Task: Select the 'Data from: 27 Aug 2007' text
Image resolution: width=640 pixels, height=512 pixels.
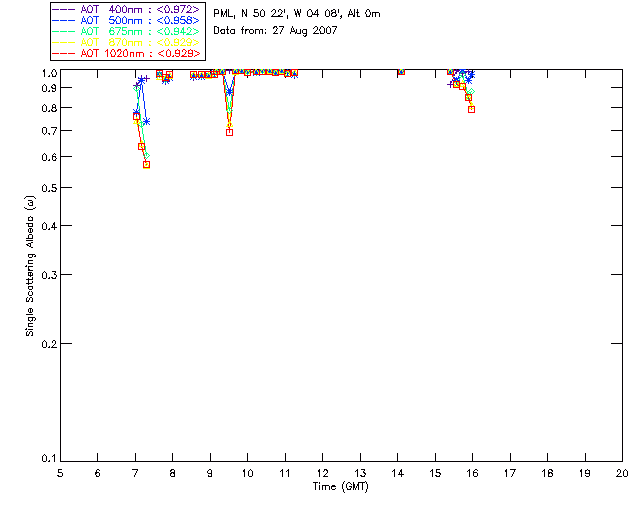Action: pos(275,31)
